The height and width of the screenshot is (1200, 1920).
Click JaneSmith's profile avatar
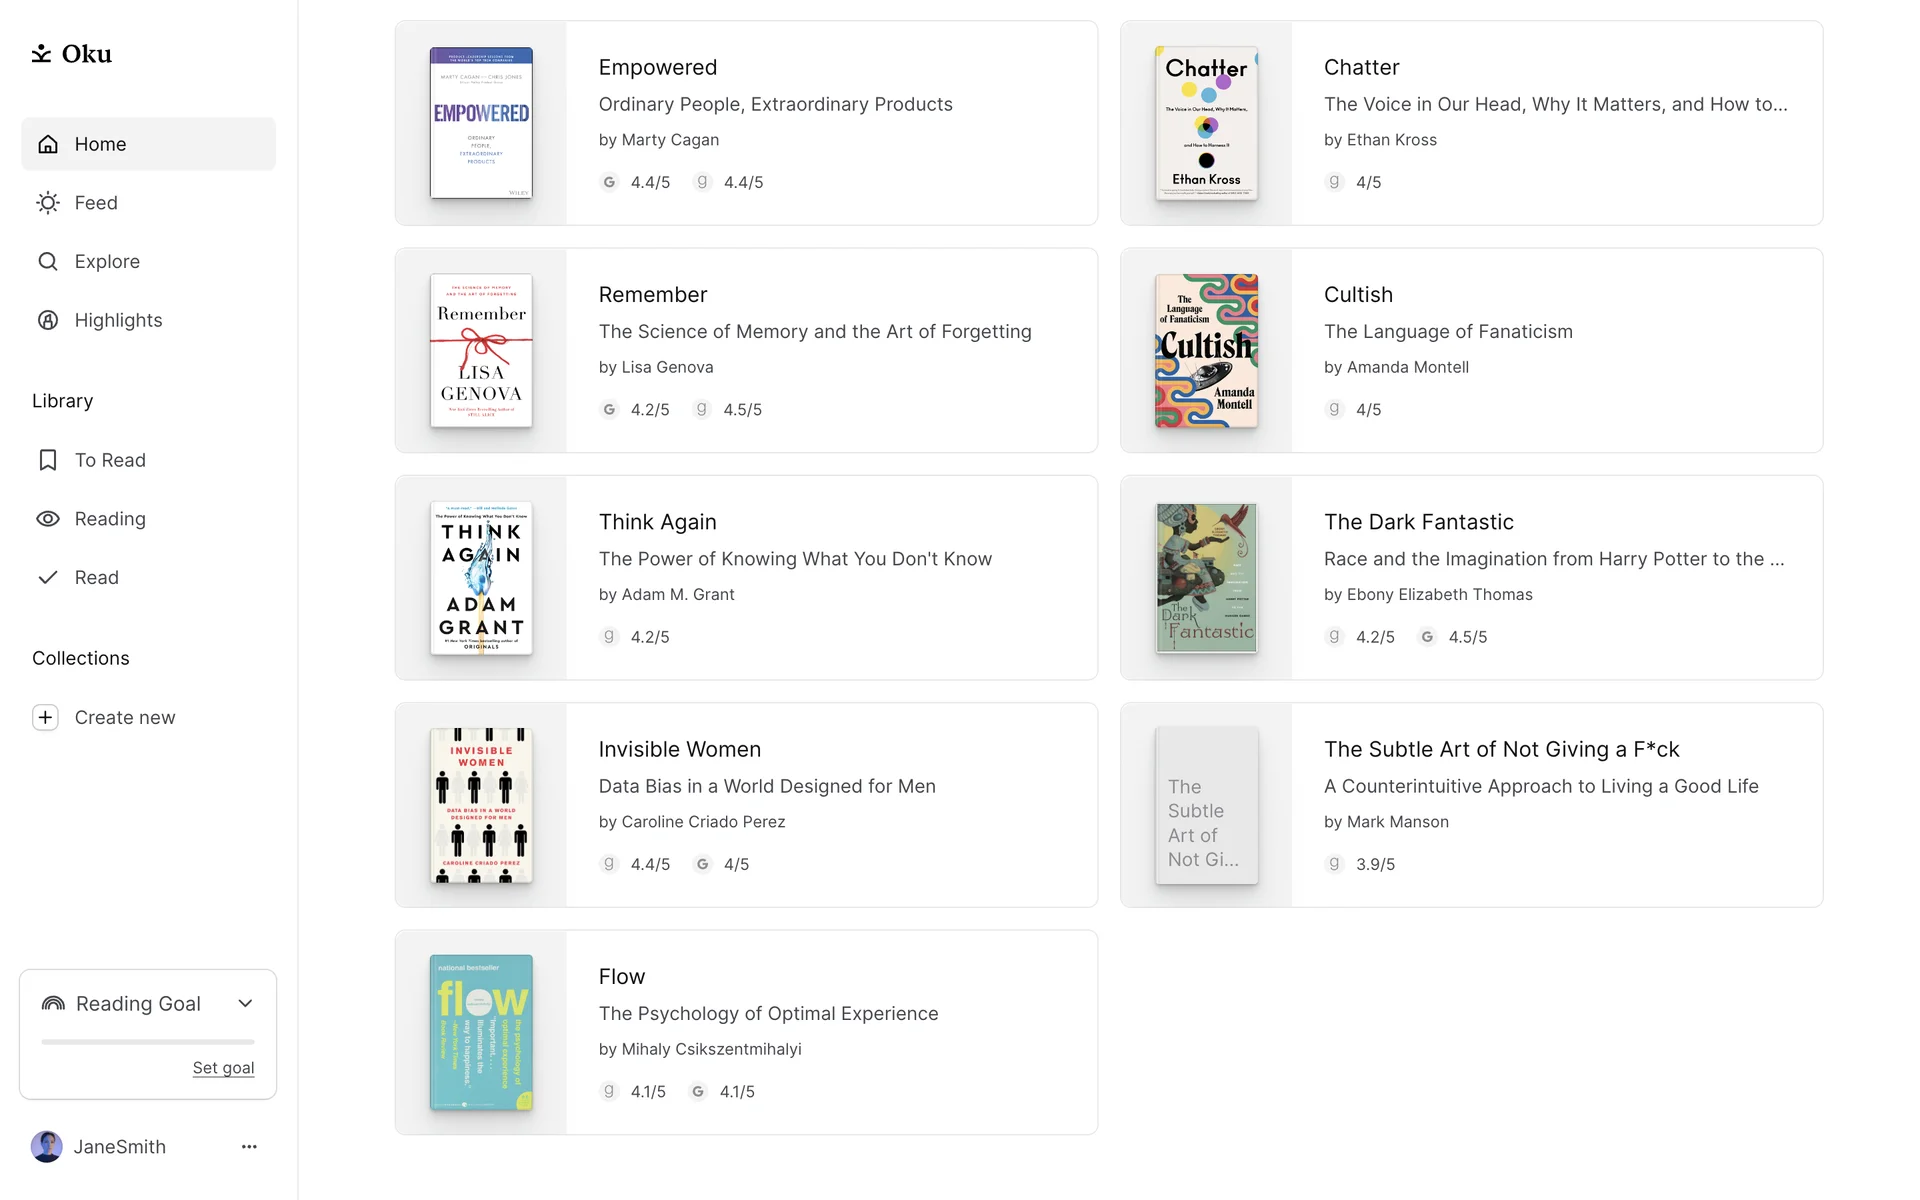click(47, 1147)
